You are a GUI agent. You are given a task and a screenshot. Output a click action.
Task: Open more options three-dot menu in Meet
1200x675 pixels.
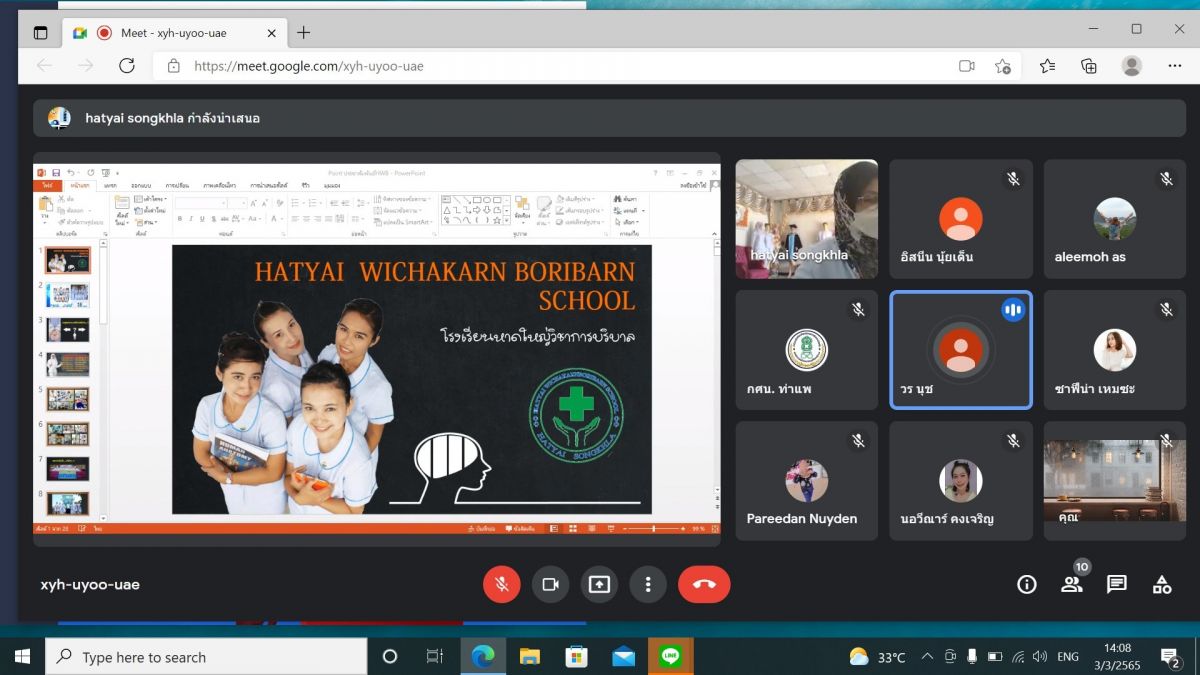(x=648, y=585)
